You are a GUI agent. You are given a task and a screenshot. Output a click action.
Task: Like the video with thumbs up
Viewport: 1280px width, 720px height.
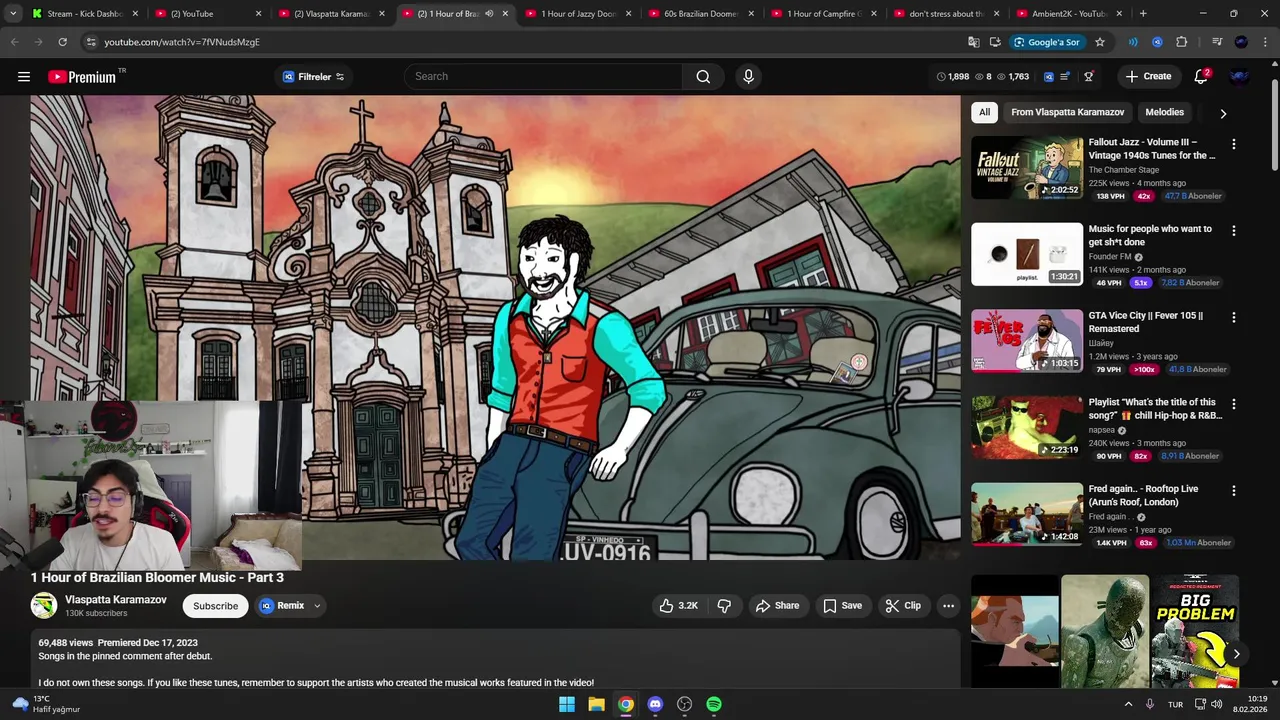pos(678,605)
